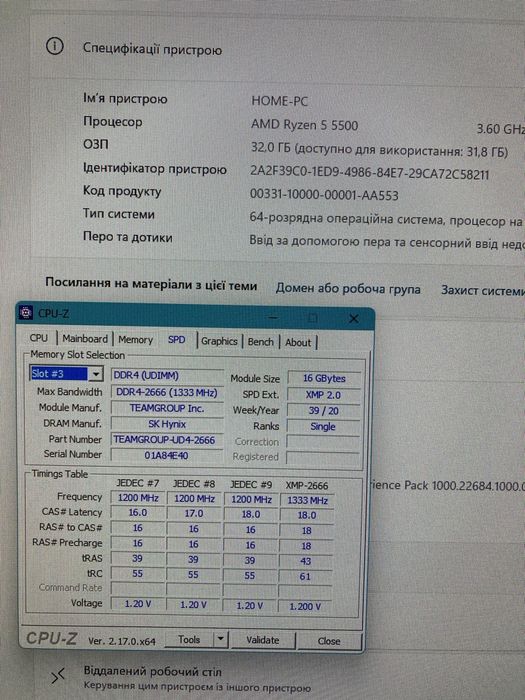Click the DDR4 (UDIMM) memory type field
The height and width of the screenshot is (700, 525).
coord(167,375)
